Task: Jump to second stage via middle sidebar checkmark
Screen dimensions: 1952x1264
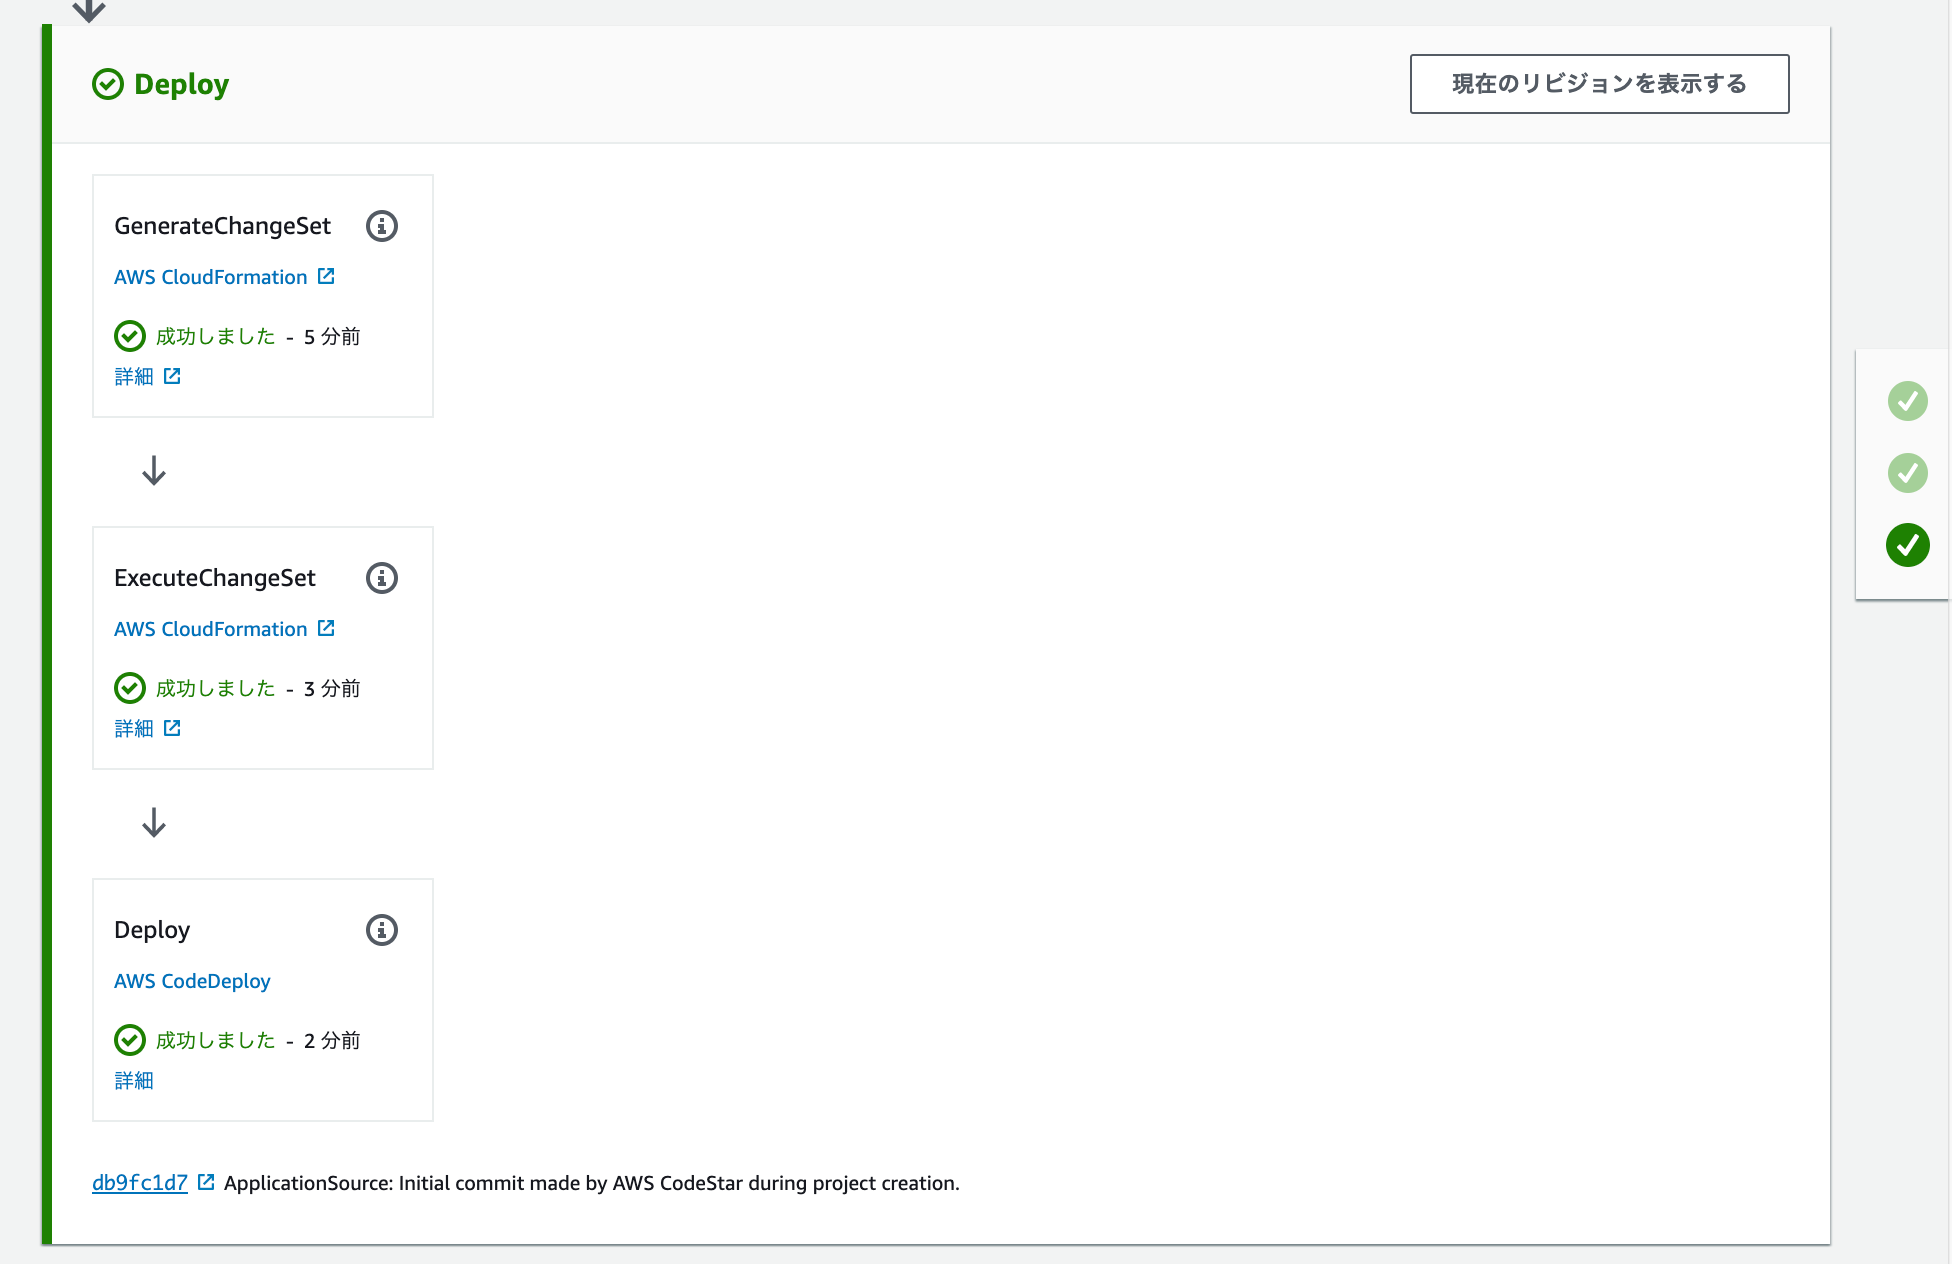Action: coord(1907,473)
